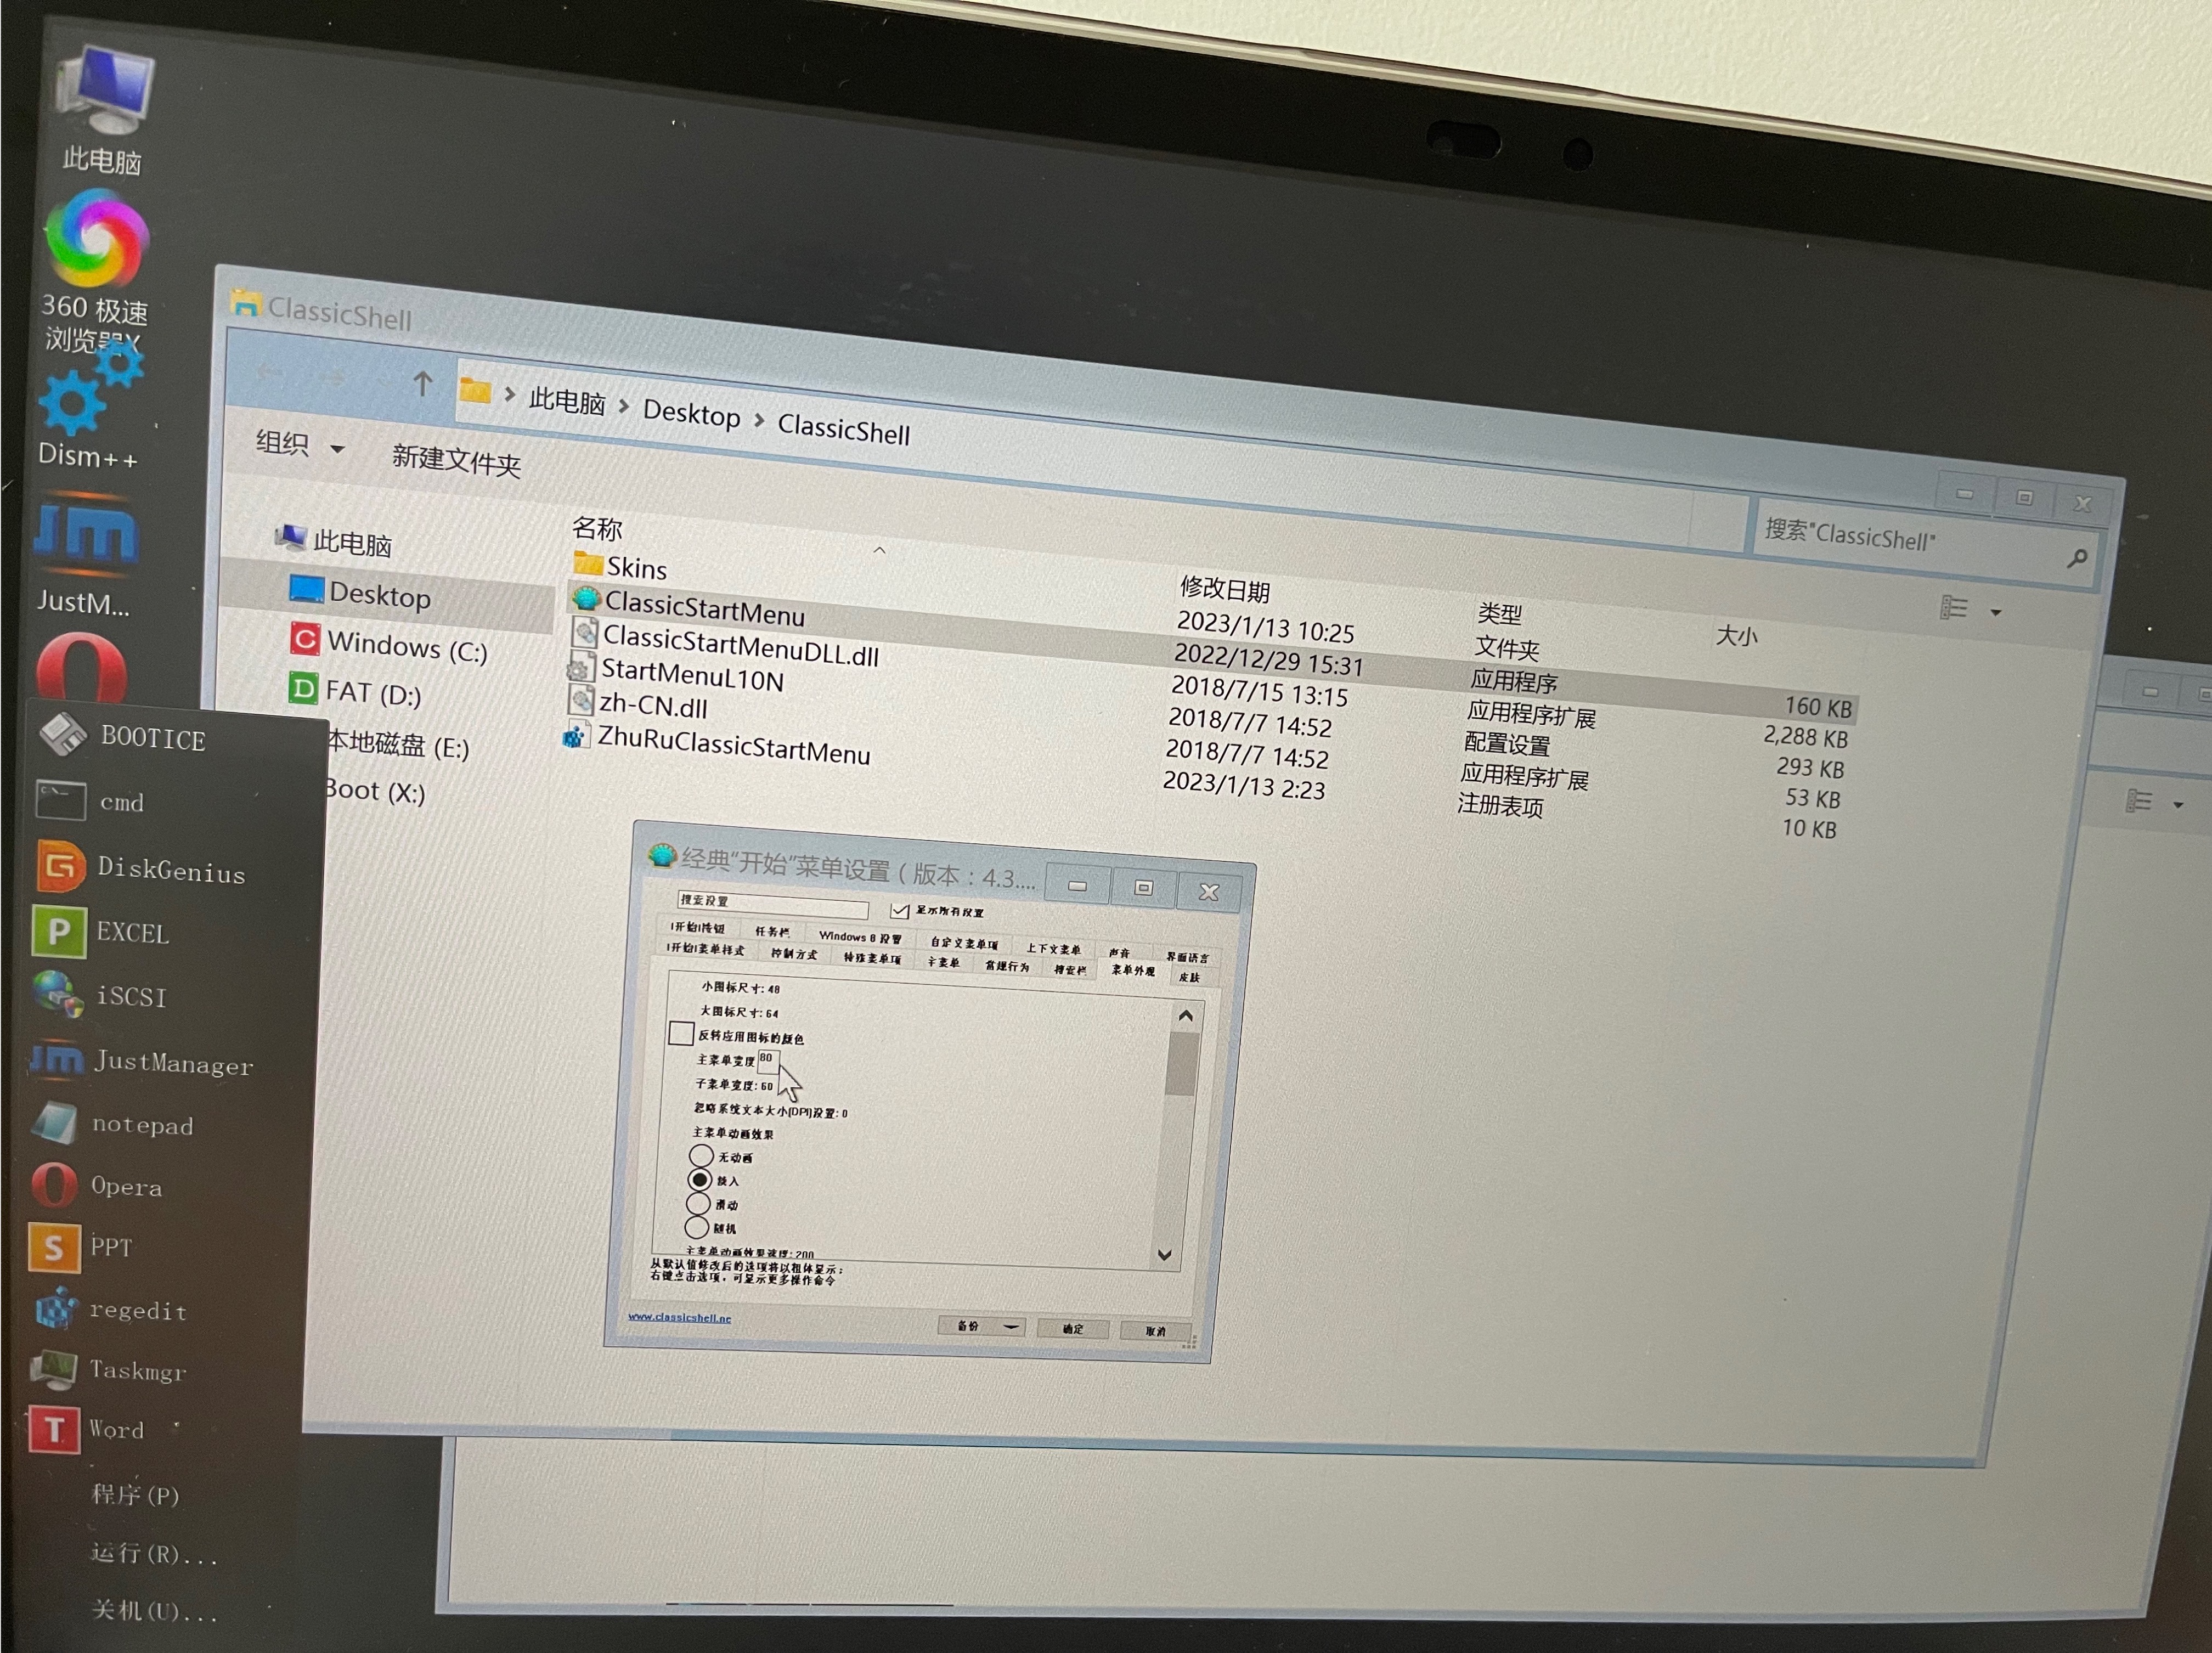Click the 确定 button
This screenshot has width=2212, height=1653.
(x=1073, y=1328)
